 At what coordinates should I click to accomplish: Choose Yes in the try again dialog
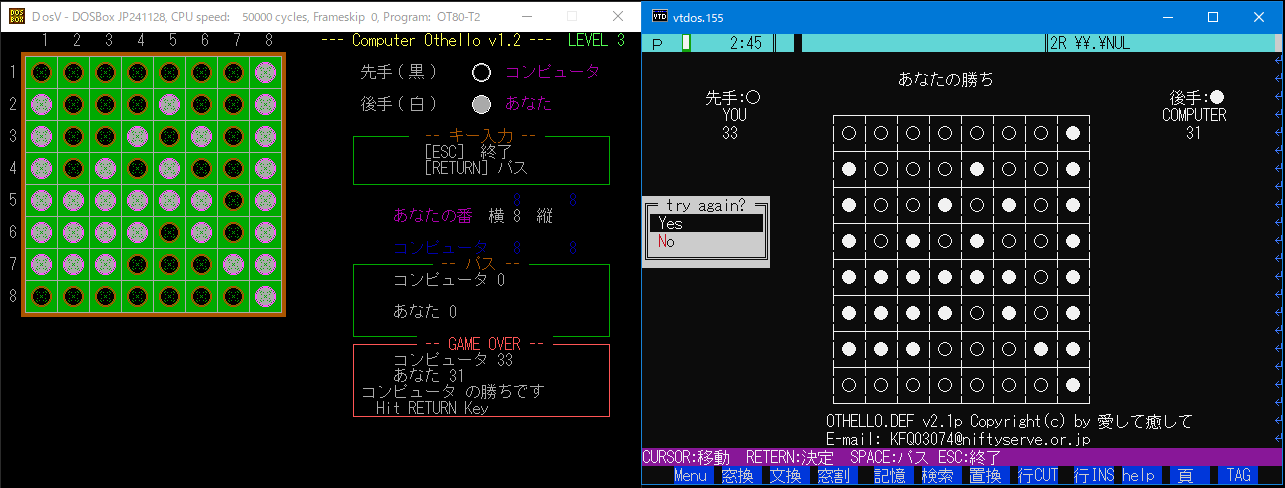[x=705, y=224]
